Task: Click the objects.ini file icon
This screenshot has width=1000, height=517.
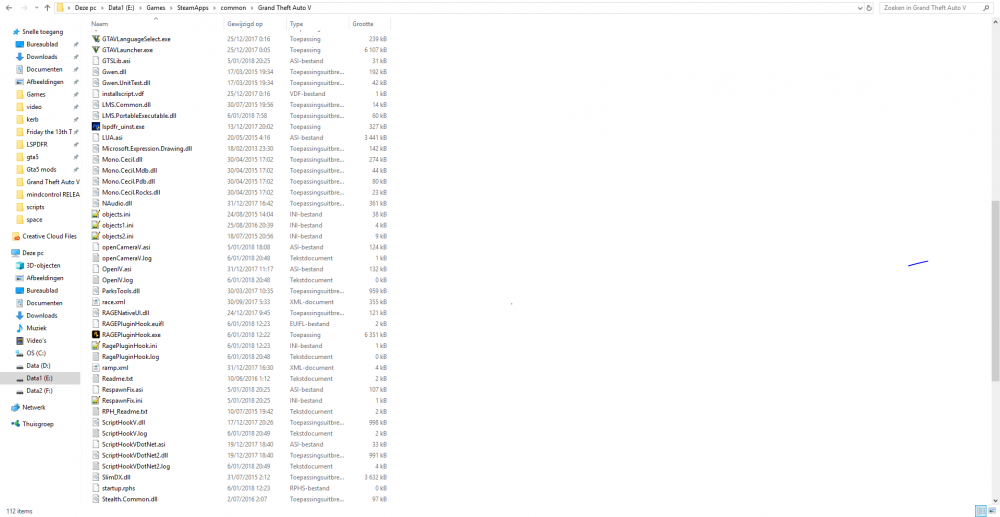Action: [96, 214]
